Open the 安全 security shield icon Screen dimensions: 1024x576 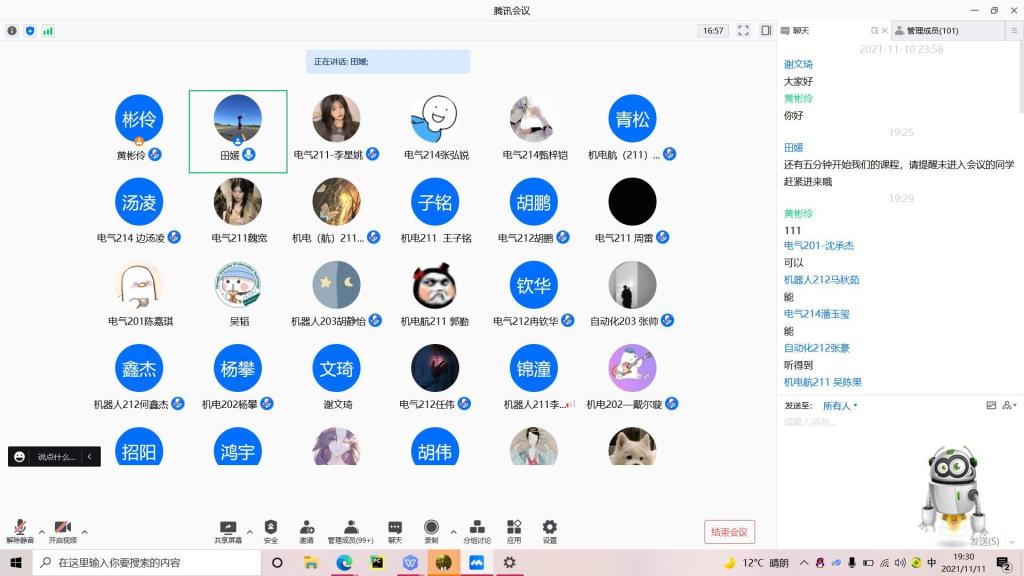[271, 528]
